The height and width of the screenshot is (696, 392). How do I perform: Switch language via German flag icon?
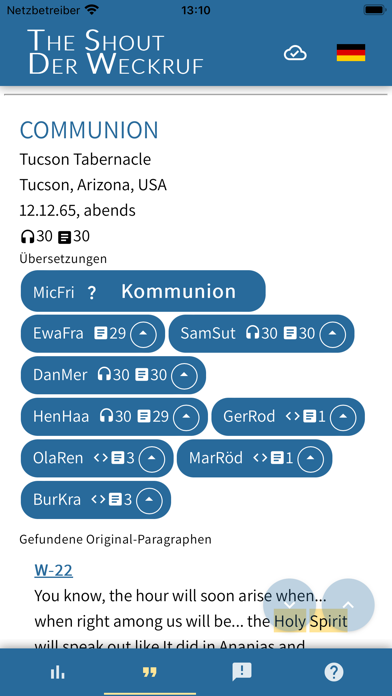[x=351, y=52]
